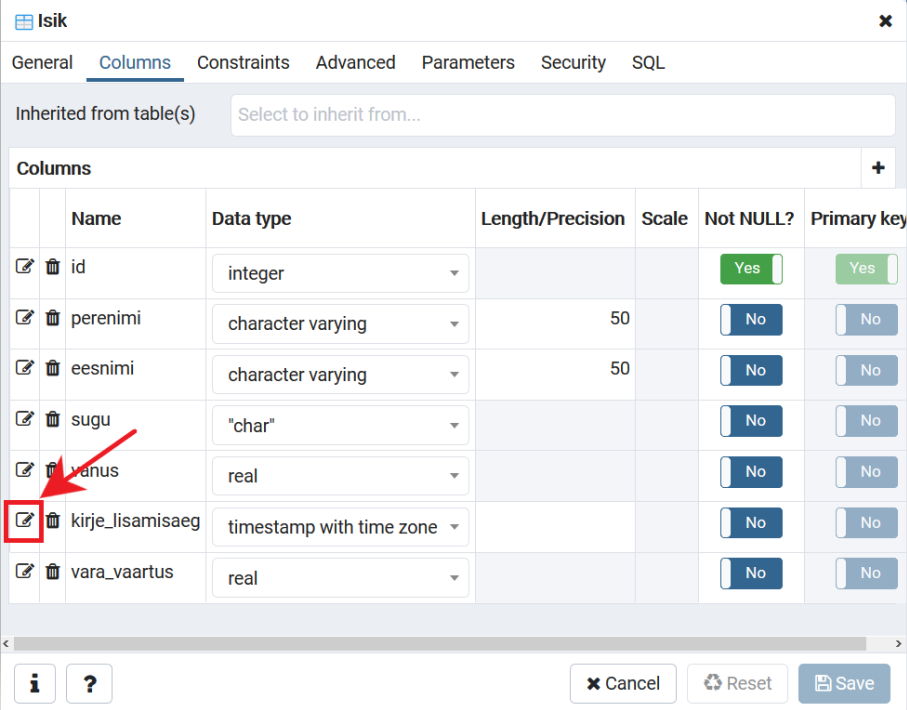
Task: Edit the vanus column row
Action: point(24,469)
